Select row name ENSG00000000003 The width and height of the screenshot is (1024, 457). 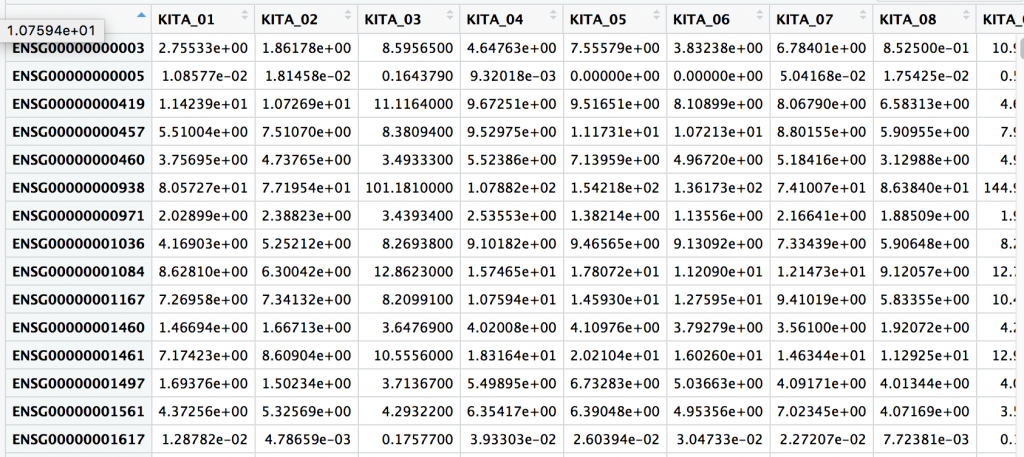(78, 48)
